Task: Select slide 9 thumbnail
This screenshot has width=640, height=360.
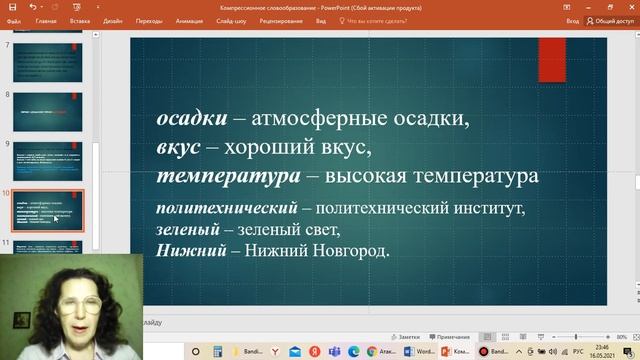Action: point(48,161)
